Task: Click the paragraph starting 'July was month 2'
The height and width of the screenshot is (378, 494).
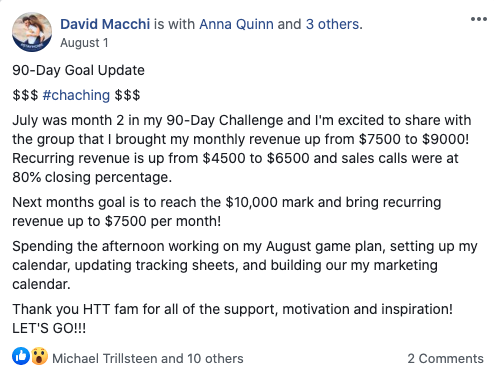Action: pos(242,149)
